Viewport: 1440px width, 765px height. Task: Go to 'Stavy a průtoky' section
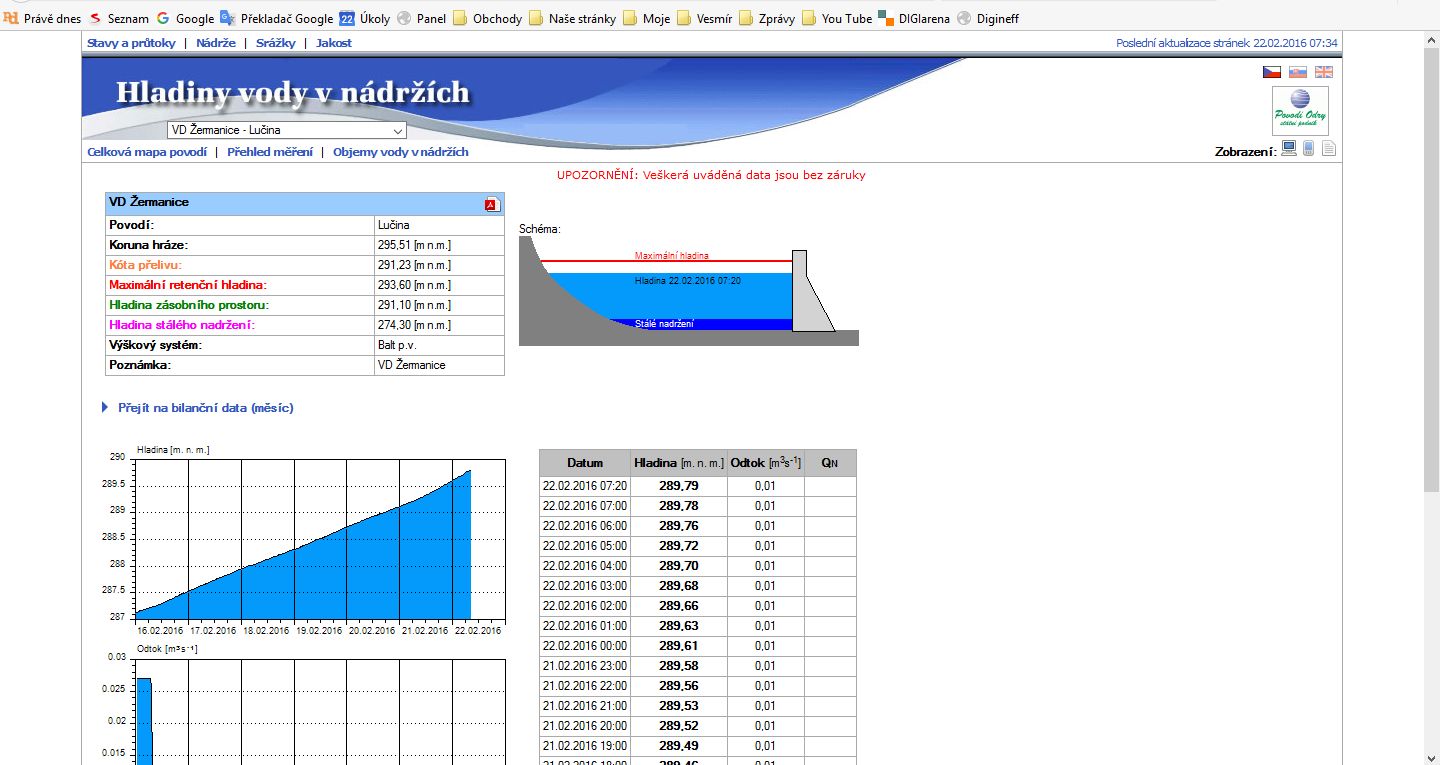pos(131,43)
